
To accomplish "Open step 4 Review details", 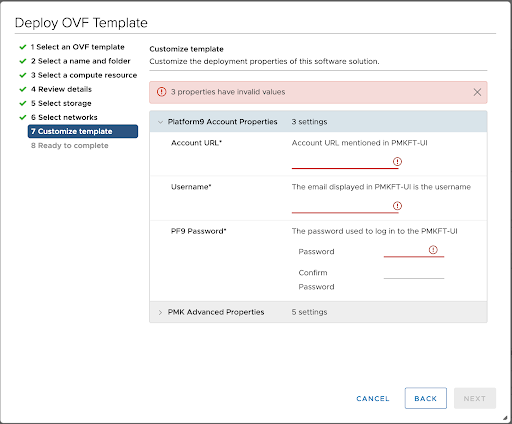I will (61, 89).
